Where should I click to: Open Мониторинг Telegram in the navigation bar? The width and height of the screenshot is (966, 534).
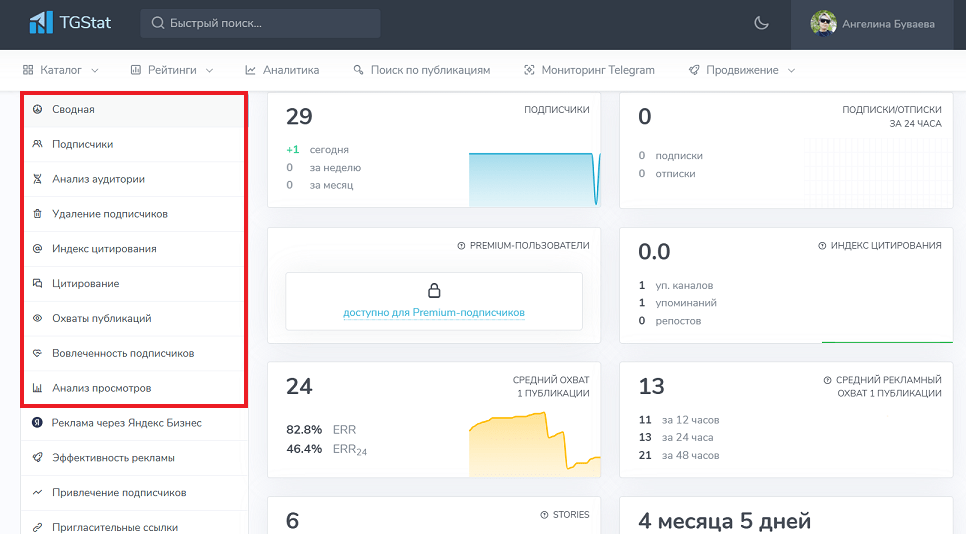[589, 70]
